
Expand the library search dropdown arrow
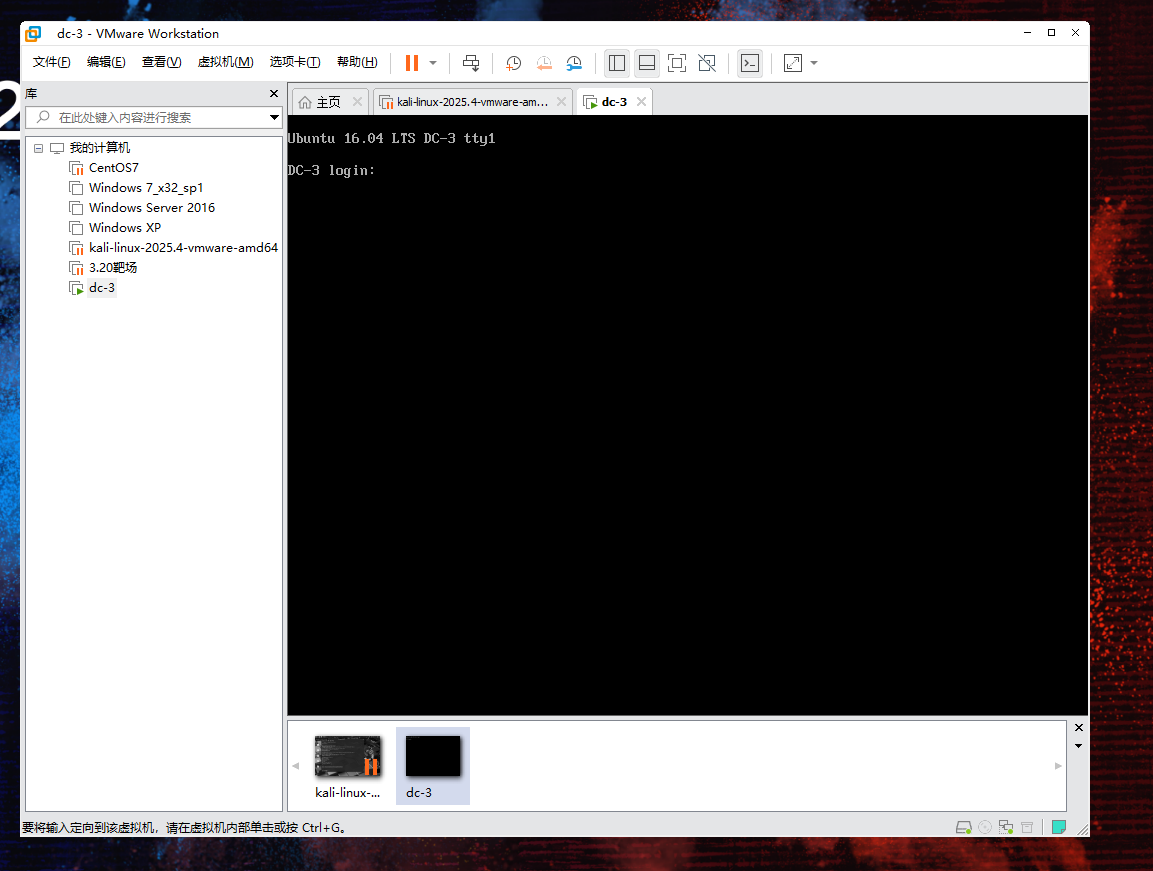(x=274, y=118)
